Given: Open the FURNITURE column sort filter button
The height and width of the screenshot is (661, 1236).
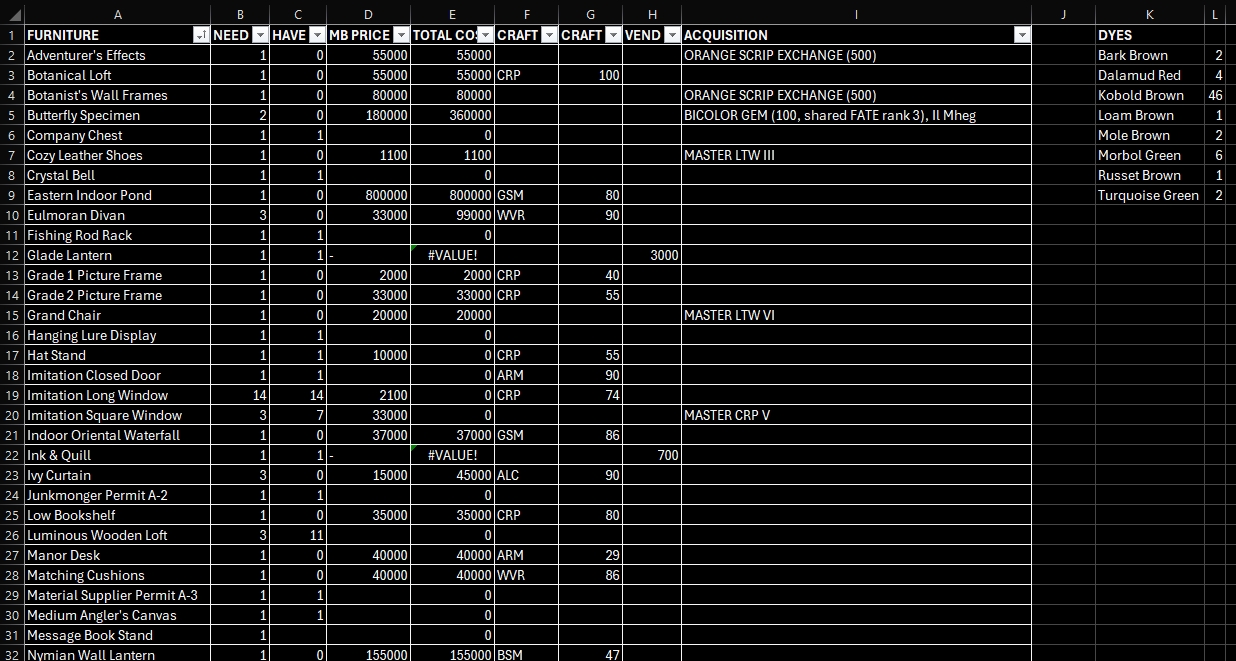Looking at the screenshot, I should [x=200, y=35].
